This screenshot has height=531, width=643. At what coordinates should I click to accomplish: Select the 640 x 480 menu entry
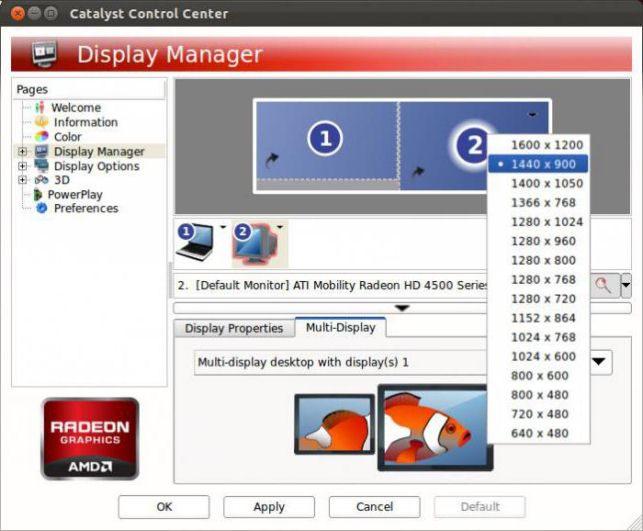click(x=538, y=433)
